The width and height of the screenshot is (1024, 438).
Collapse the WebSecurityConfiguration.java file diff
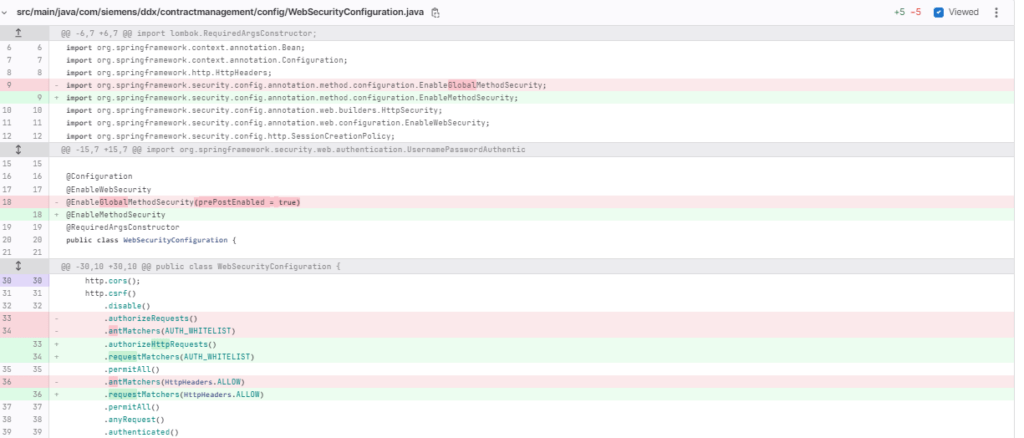tap(7, 12)
